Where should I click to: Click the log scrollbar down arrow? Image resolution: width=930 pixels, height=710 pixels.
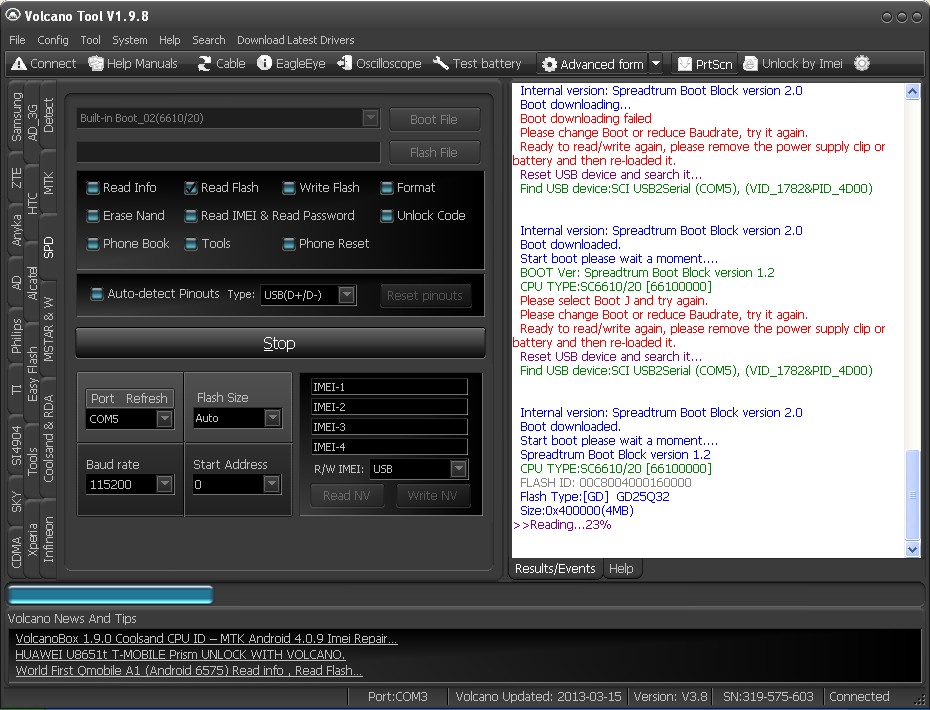click(x=912, y=550)
